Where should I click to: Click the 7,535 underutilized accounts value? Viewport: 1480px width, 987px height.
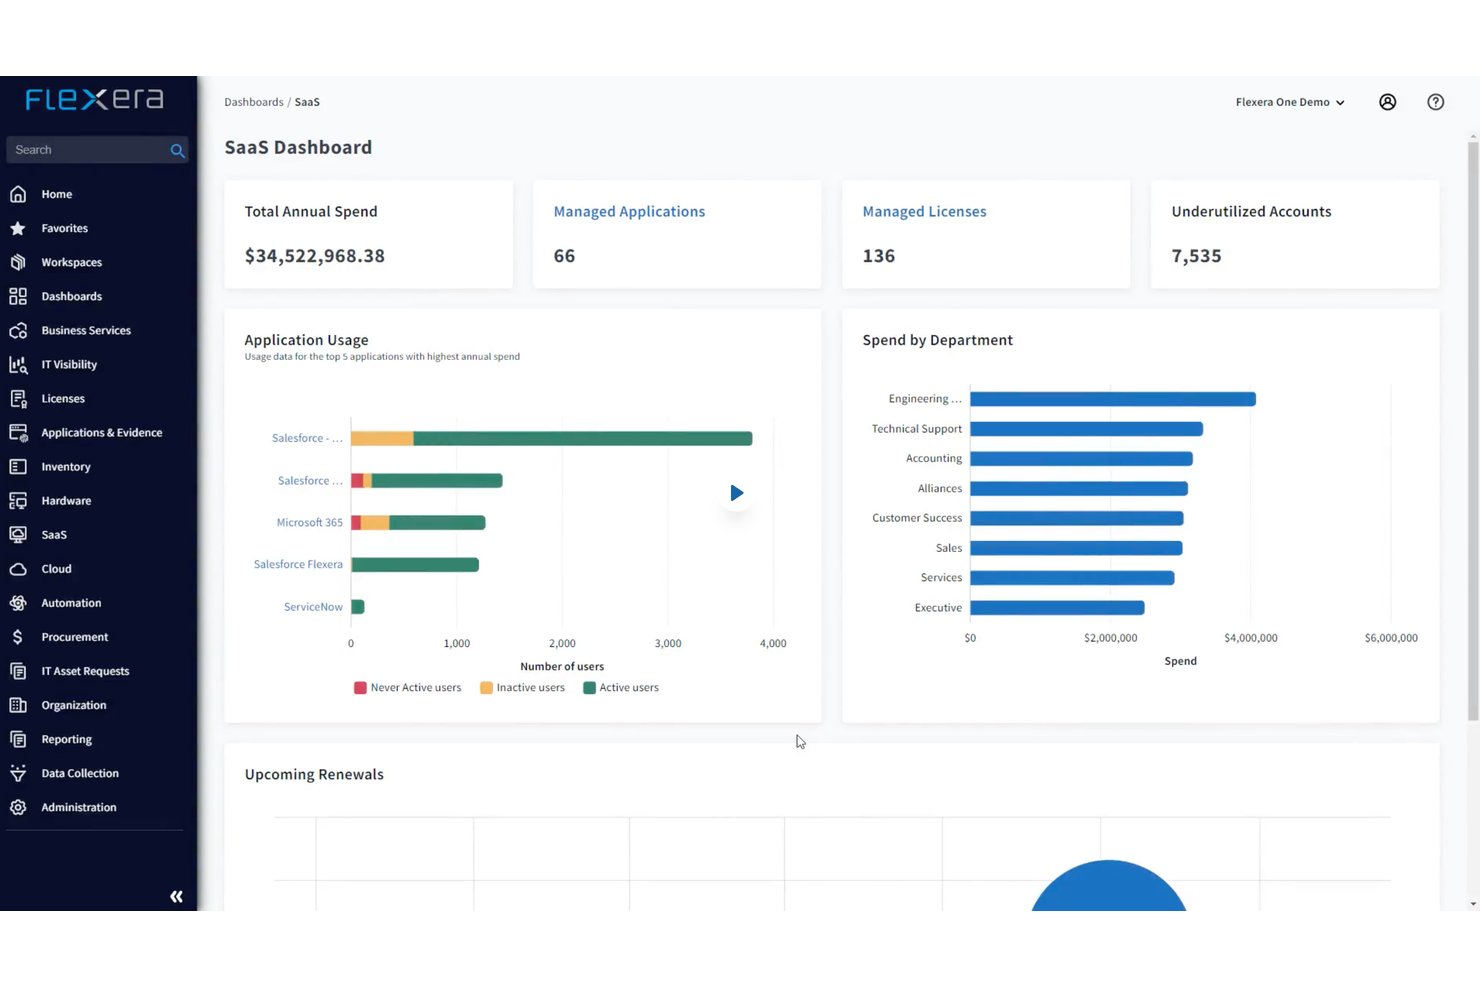click(1196, 256)
